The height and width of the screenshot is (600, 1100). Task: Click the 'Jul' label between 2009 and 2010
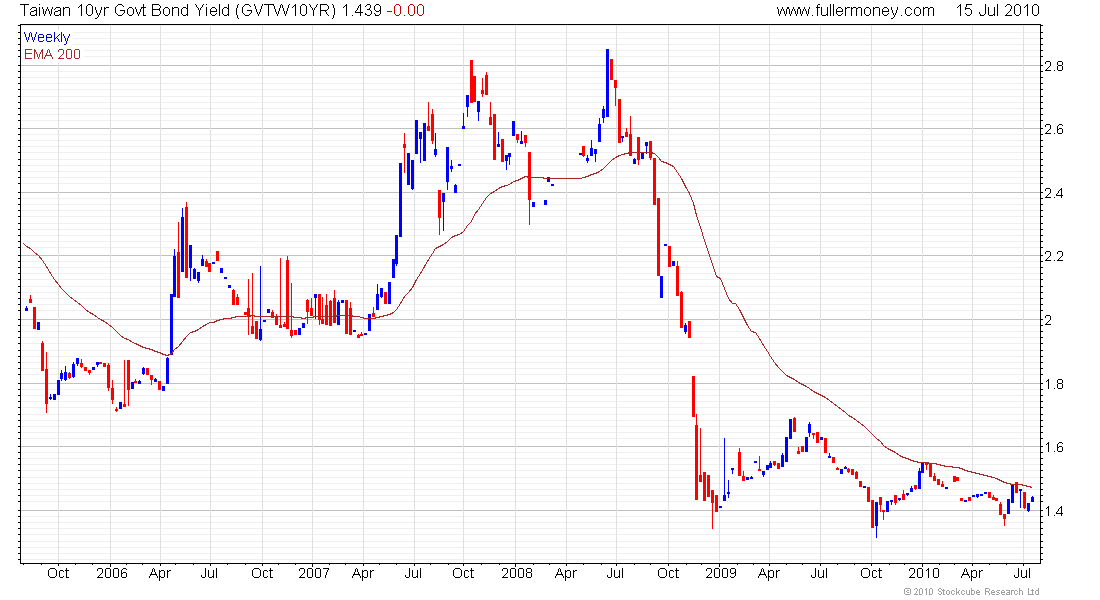pos(819,573)
